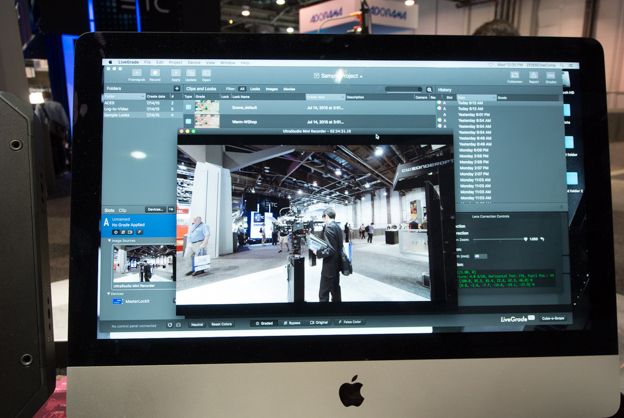This screenshot has width=624, height=418.
Task: Reset the lens zoom with arrow icon
Action: coord(544,239)
